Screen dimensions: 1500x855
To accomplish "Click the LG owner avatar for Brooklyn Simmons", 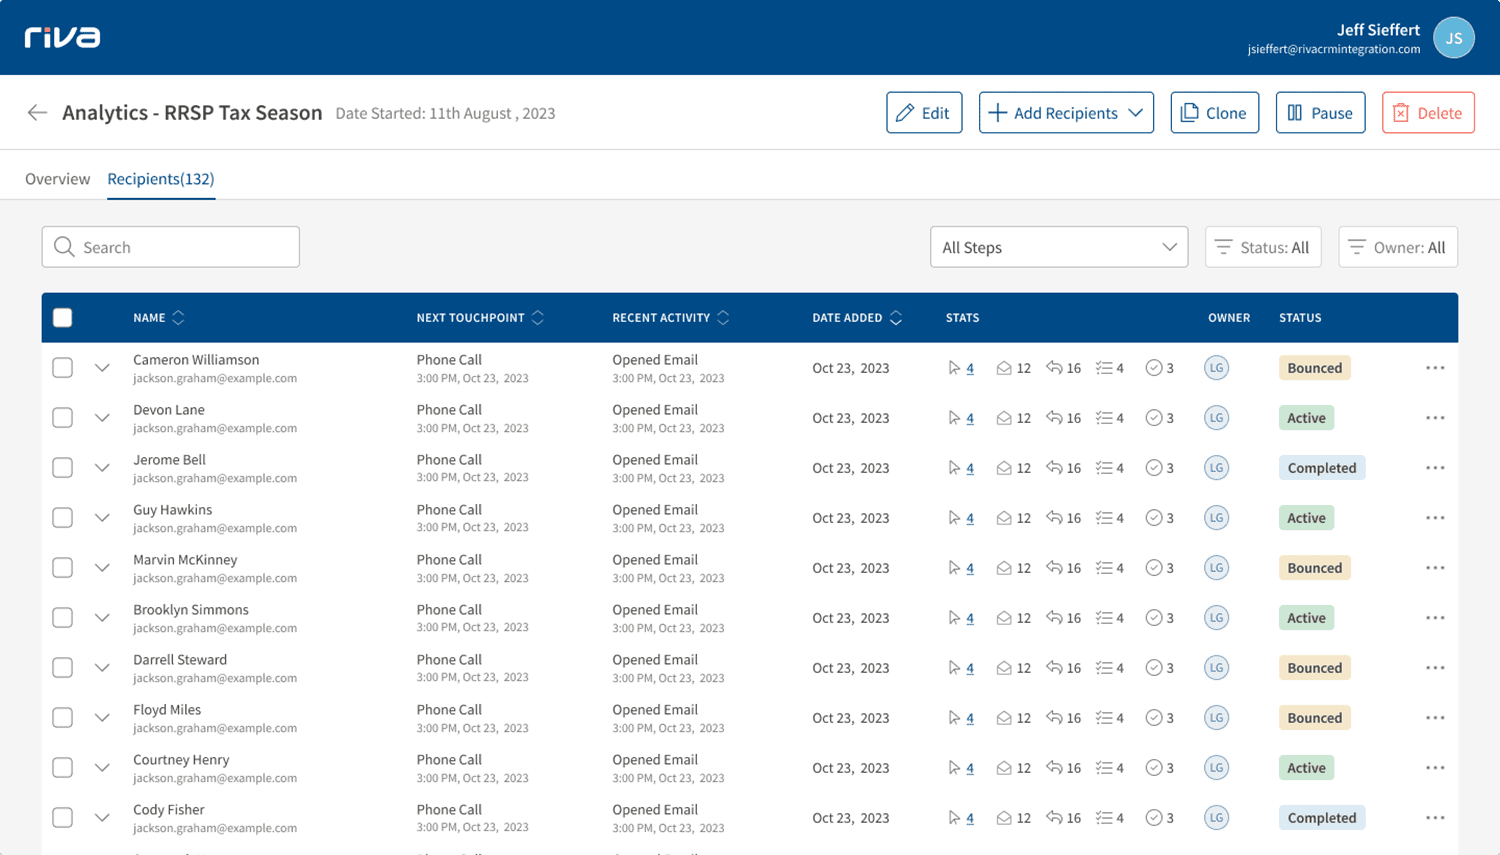I will coord(1216,617).
